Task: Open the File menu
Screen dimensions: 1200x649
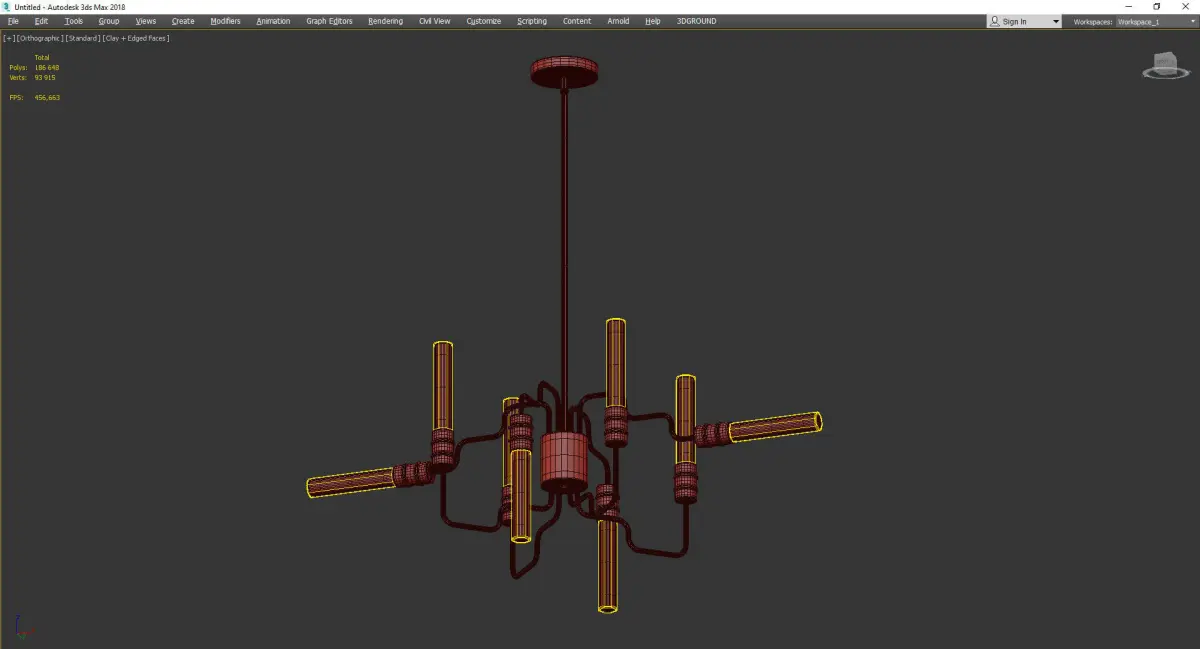Action: [x=13, y=21]
